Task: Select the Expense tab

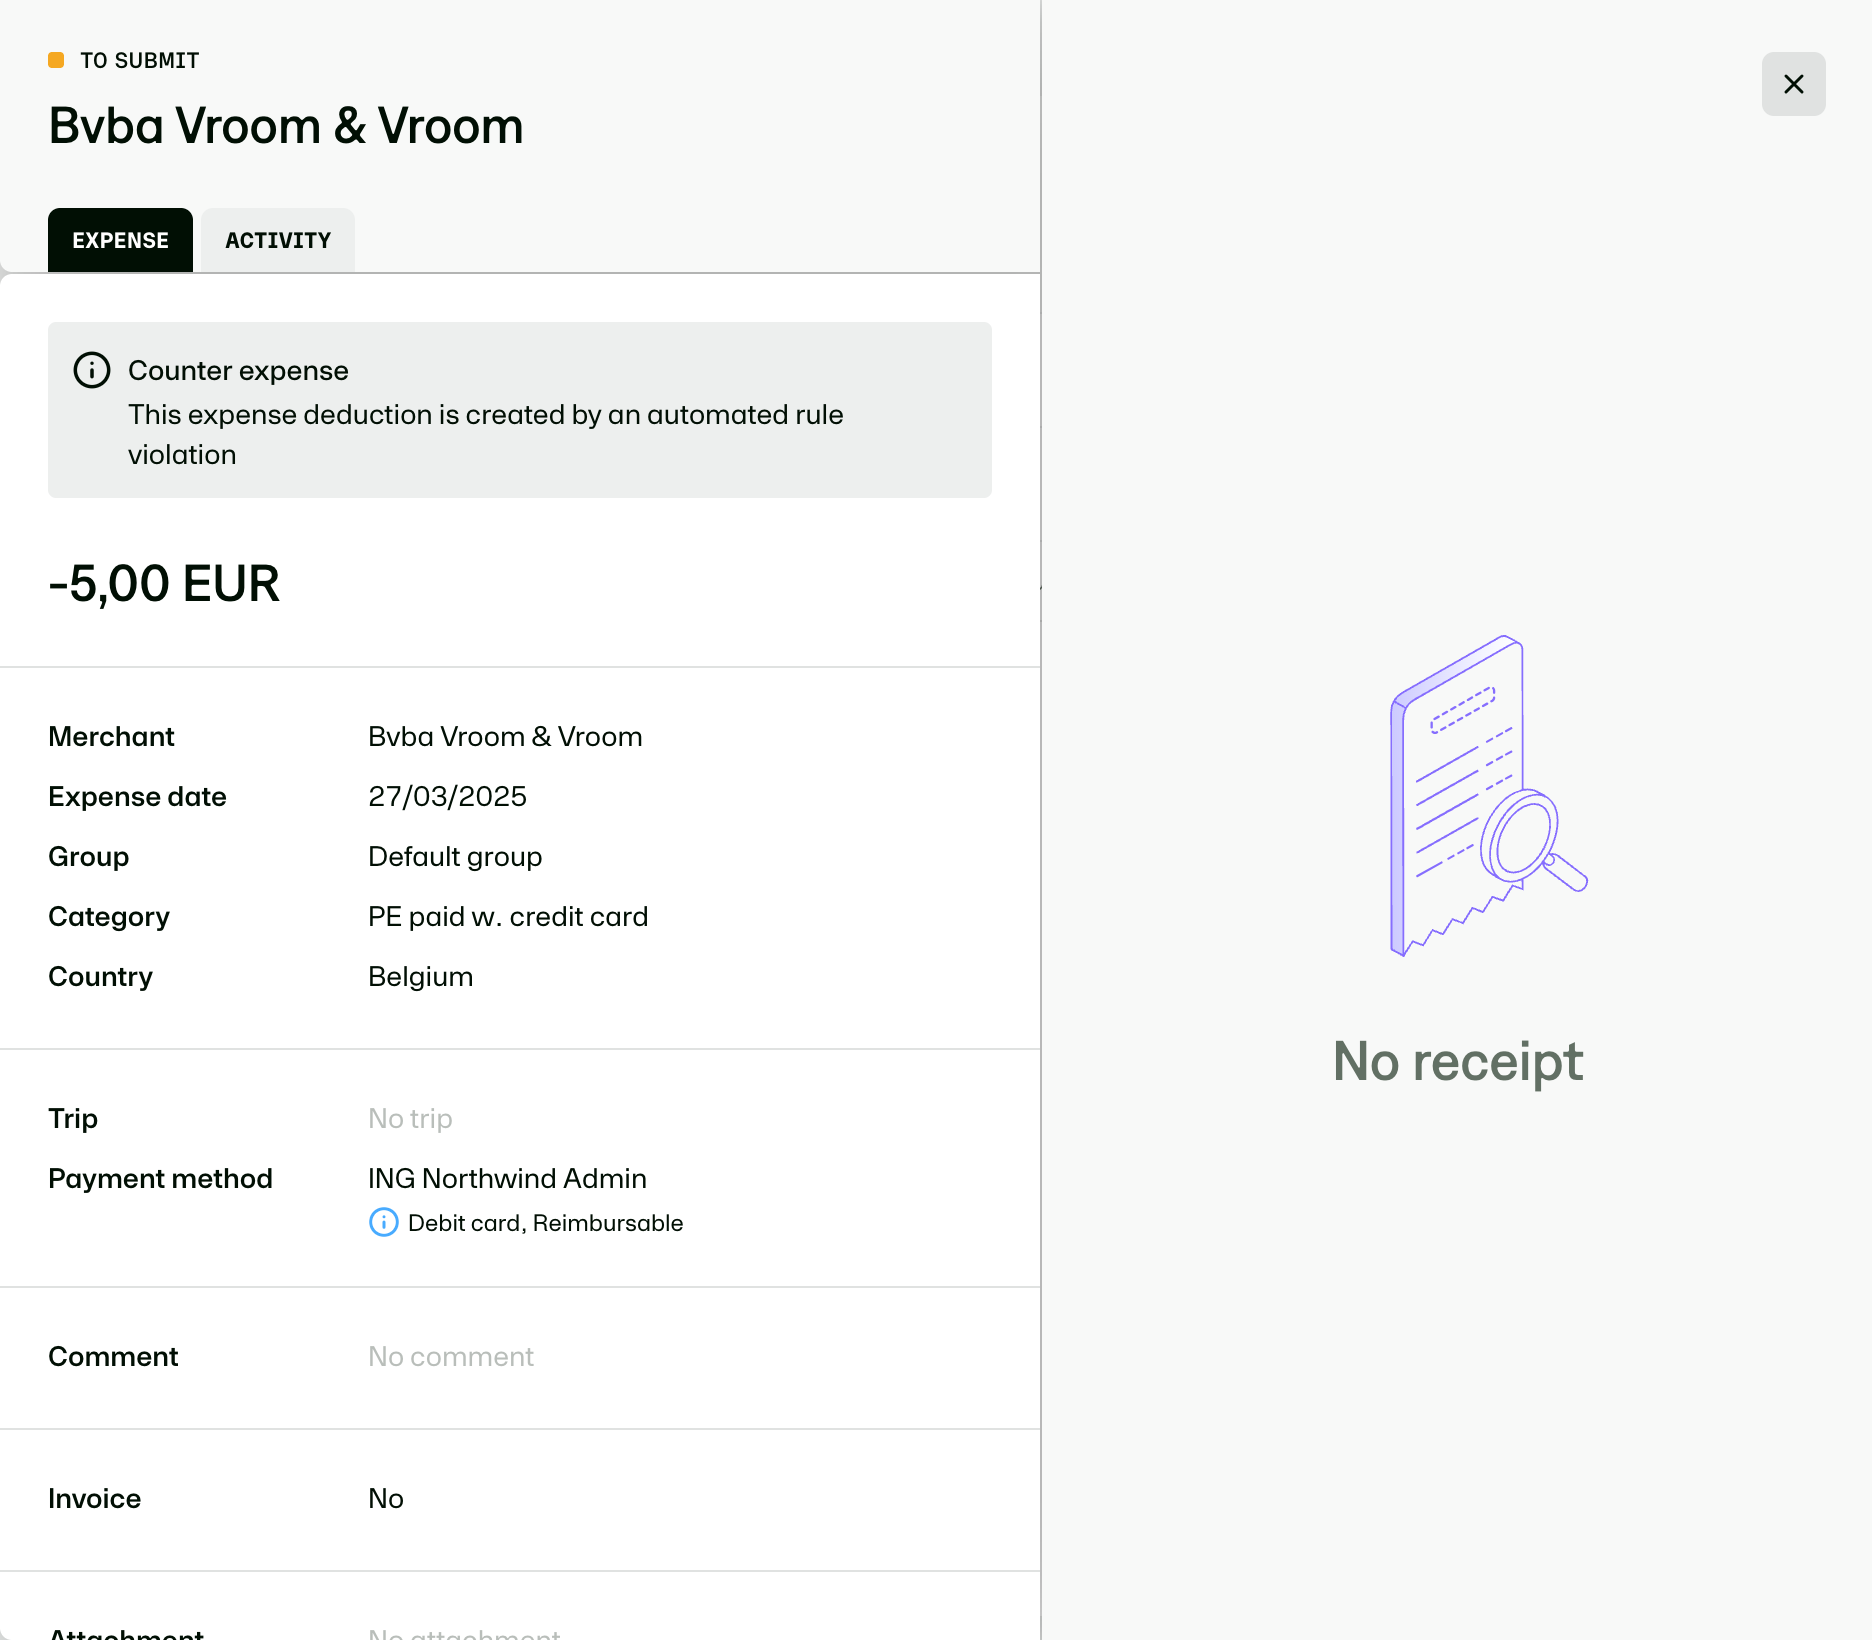Action: (120, 240)
